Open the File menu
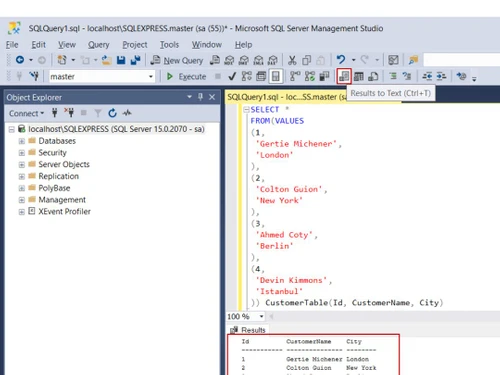The height and width of the screenshot is (375, 500). point(12,45)
